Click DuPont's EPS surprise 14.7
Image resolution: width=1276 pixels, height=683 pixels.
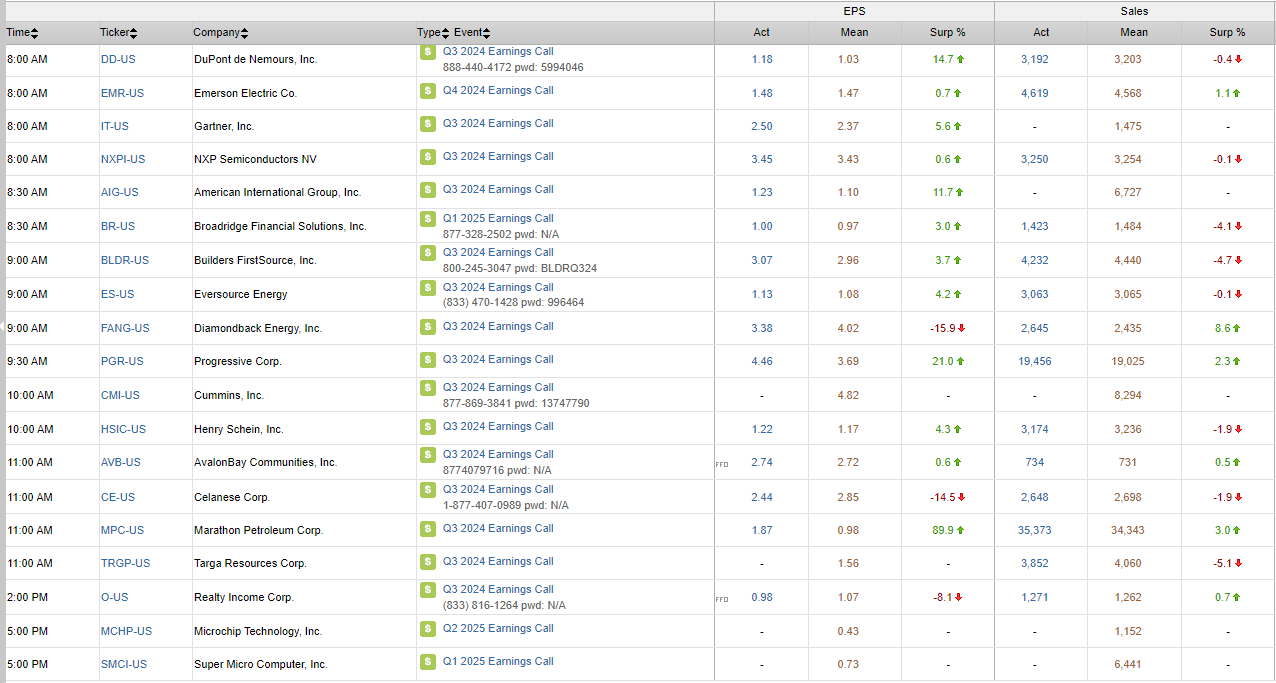tap(943, 59)
